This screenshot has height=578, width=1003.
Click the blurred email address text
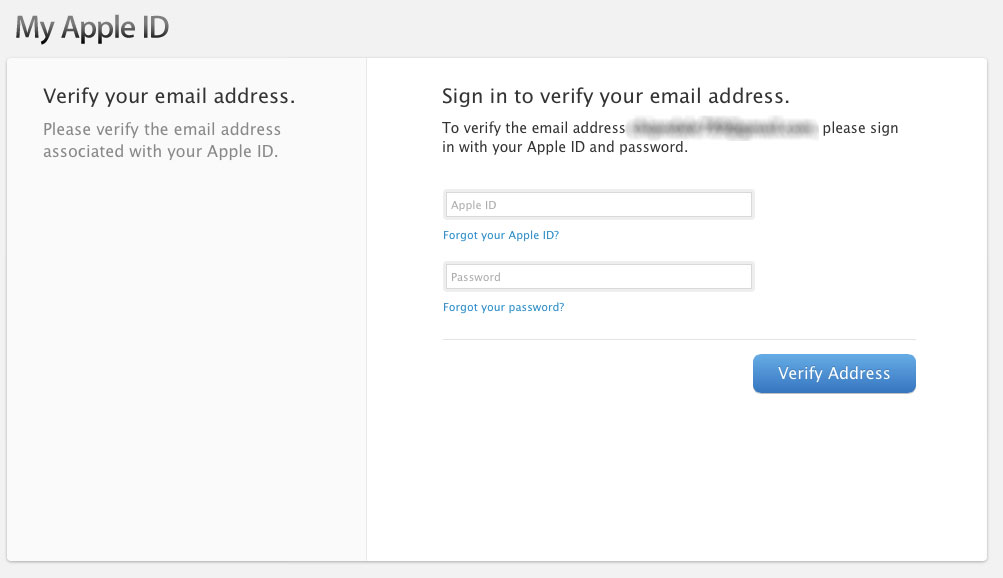(722, 128)
